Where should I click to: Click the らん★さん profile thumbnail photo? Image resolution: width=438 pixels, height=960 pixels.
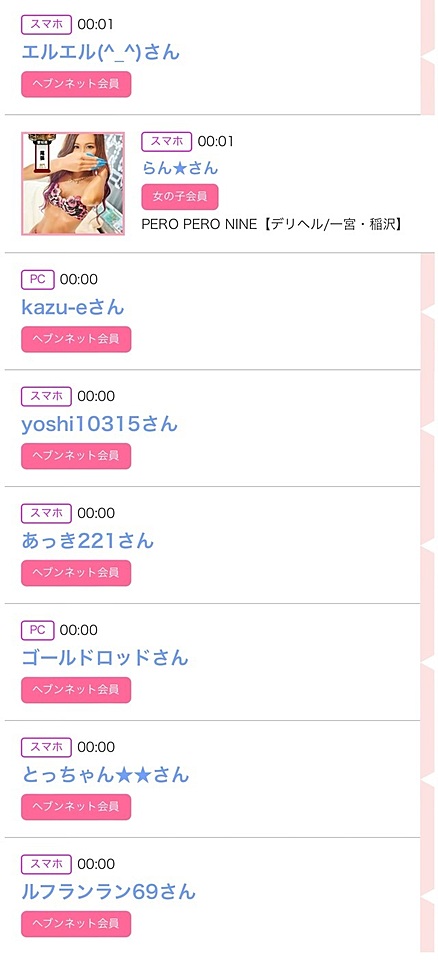[x=73, y=184]
